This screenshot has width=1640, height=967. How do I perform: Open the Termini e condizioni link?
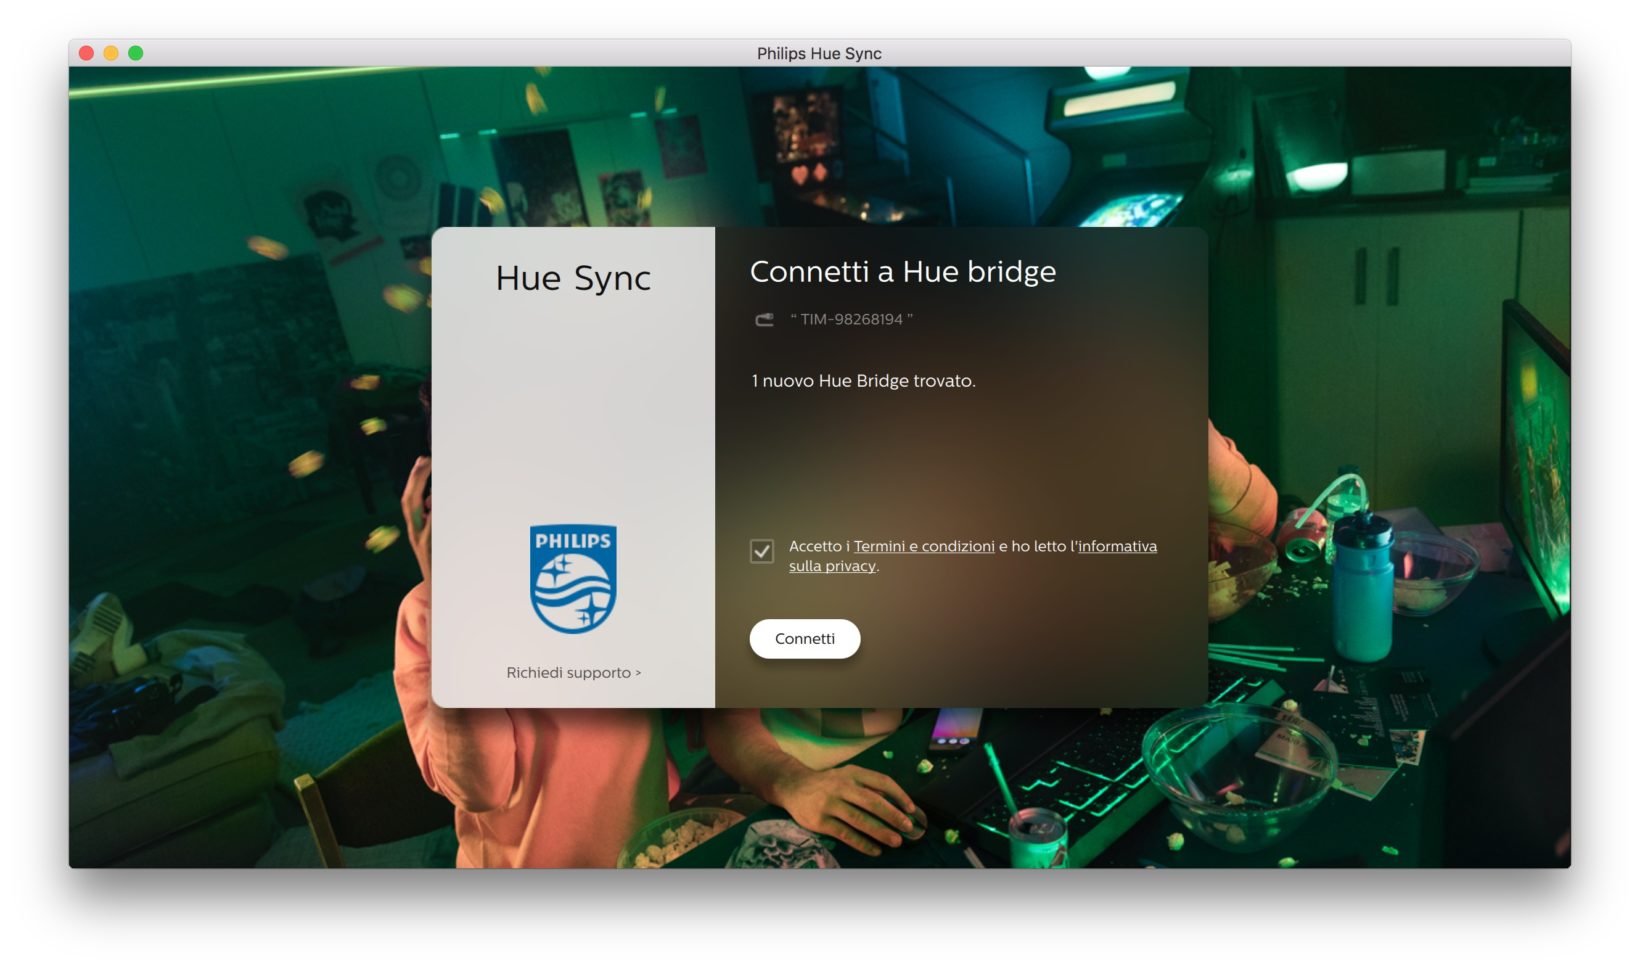[924, 546]
